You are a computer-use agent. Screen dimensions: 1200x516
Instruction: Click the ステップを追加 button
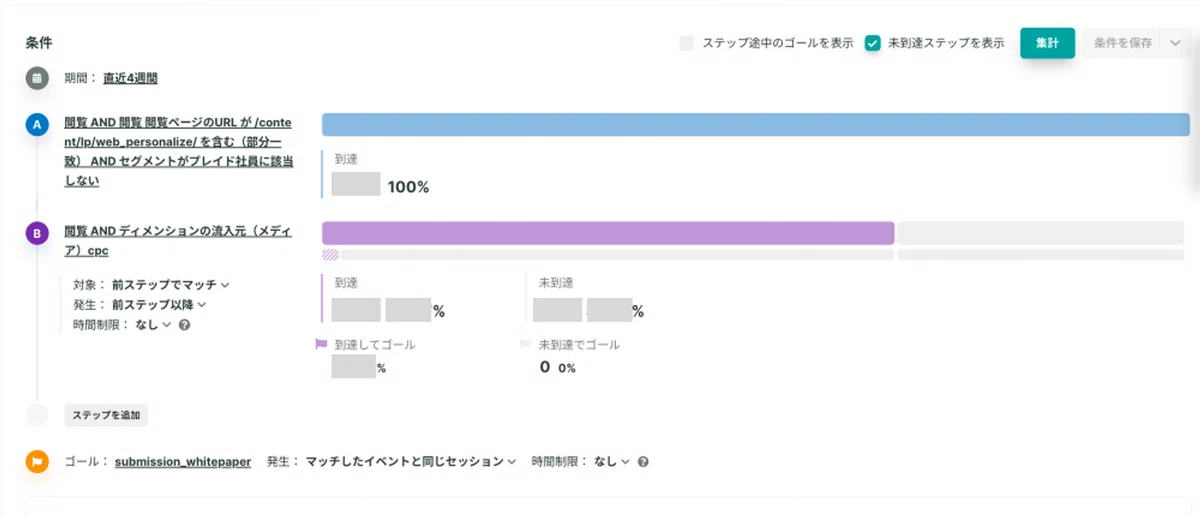[106, 415]
